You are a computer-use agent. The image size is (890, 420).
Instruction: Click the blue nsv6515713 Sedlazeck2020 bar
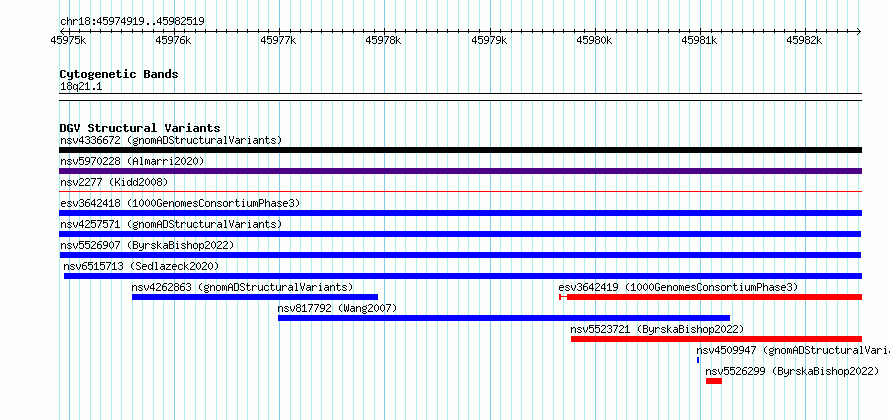point(463,276)
